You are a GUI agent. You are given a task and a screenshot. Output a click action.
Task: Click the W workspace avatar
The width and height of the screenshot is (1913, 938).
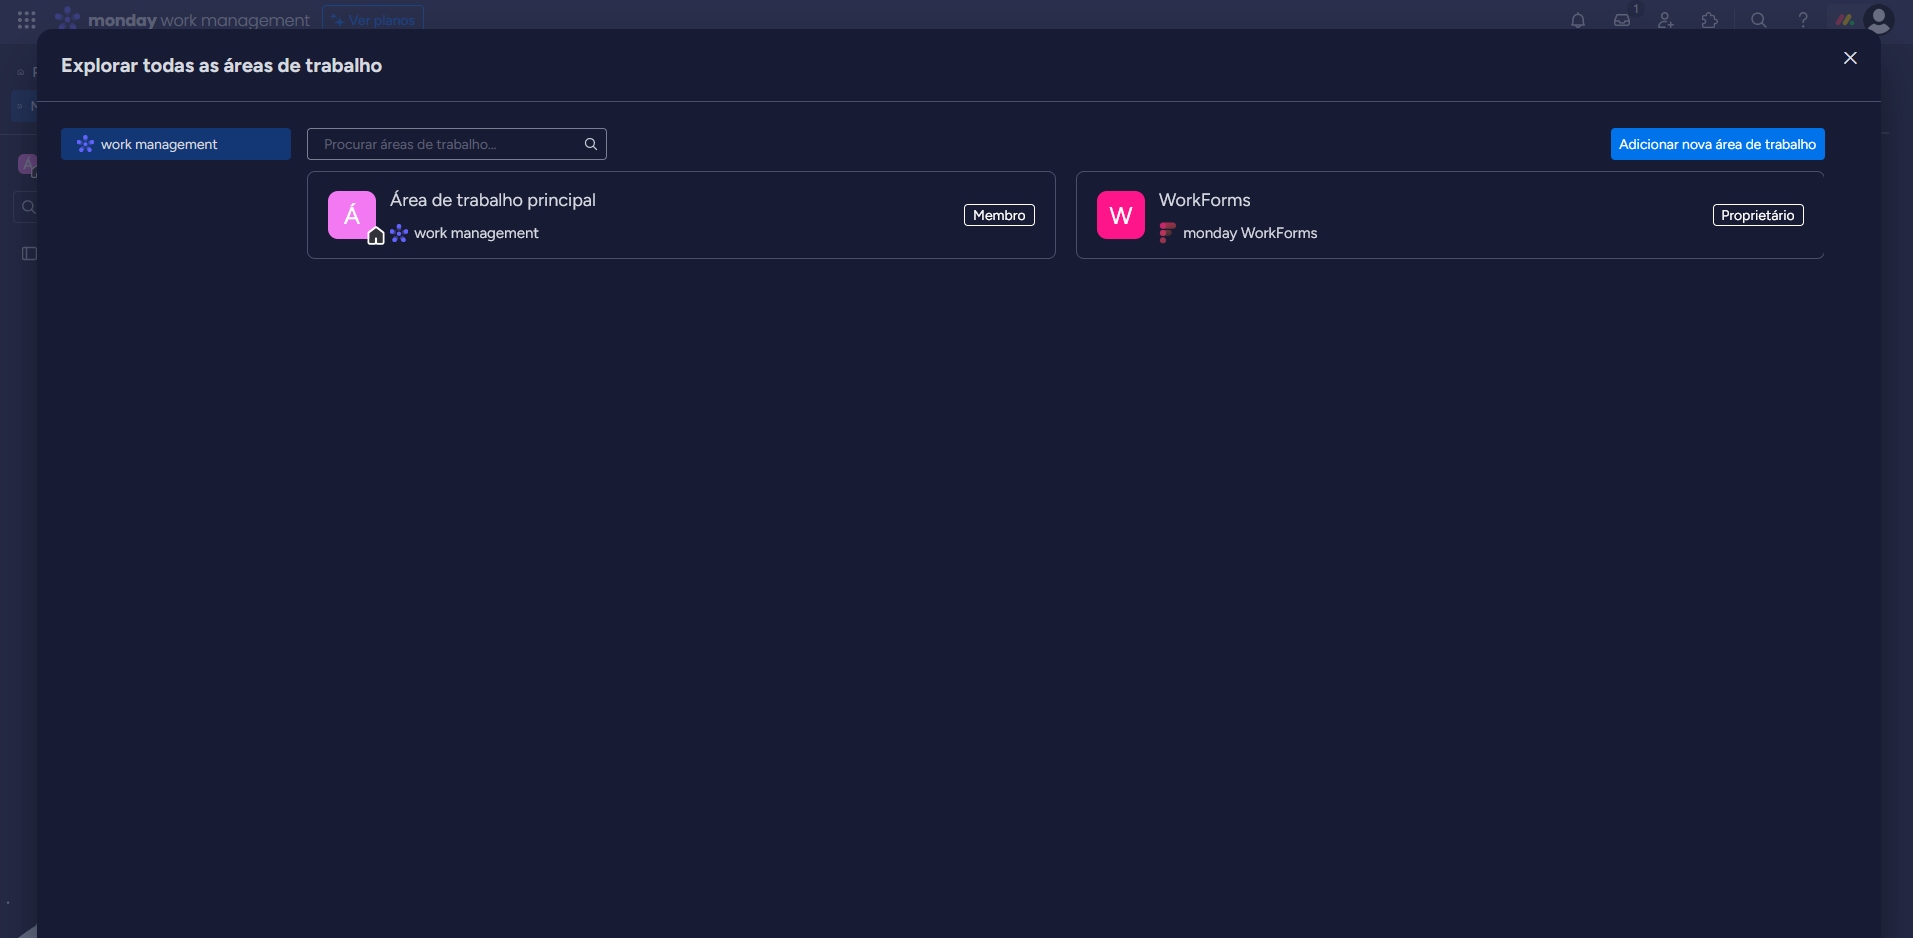coord(1121,215)
